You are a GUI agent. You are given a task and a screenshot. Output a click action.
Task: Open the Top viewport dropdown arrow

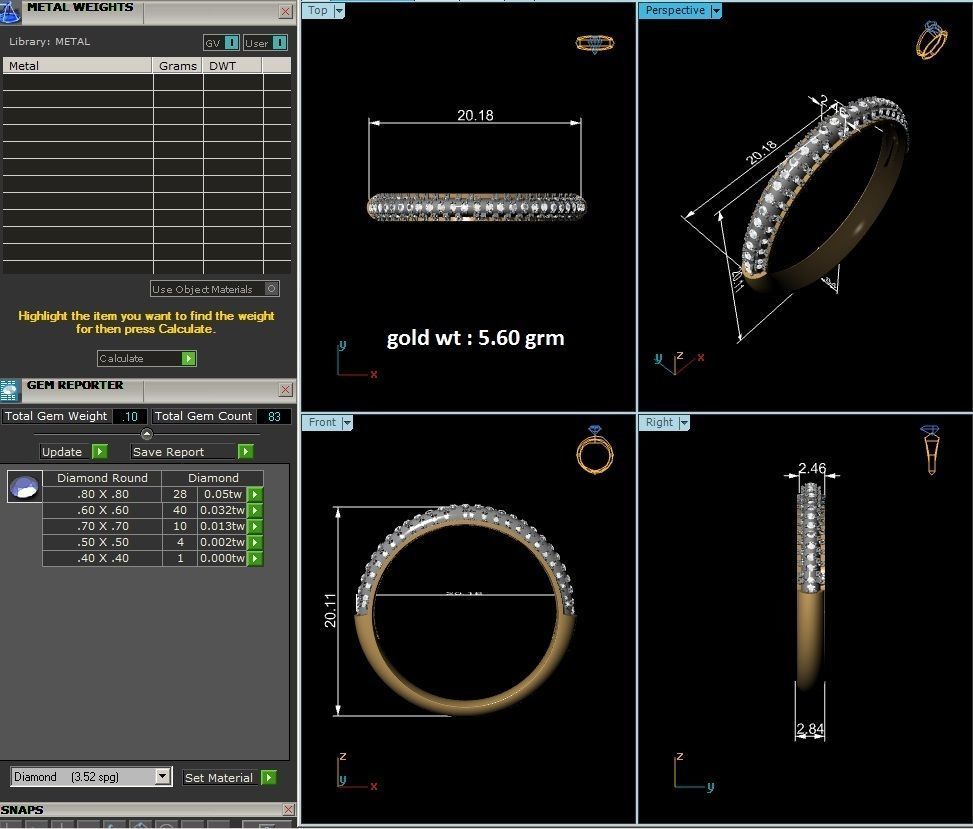coord(339,11)
